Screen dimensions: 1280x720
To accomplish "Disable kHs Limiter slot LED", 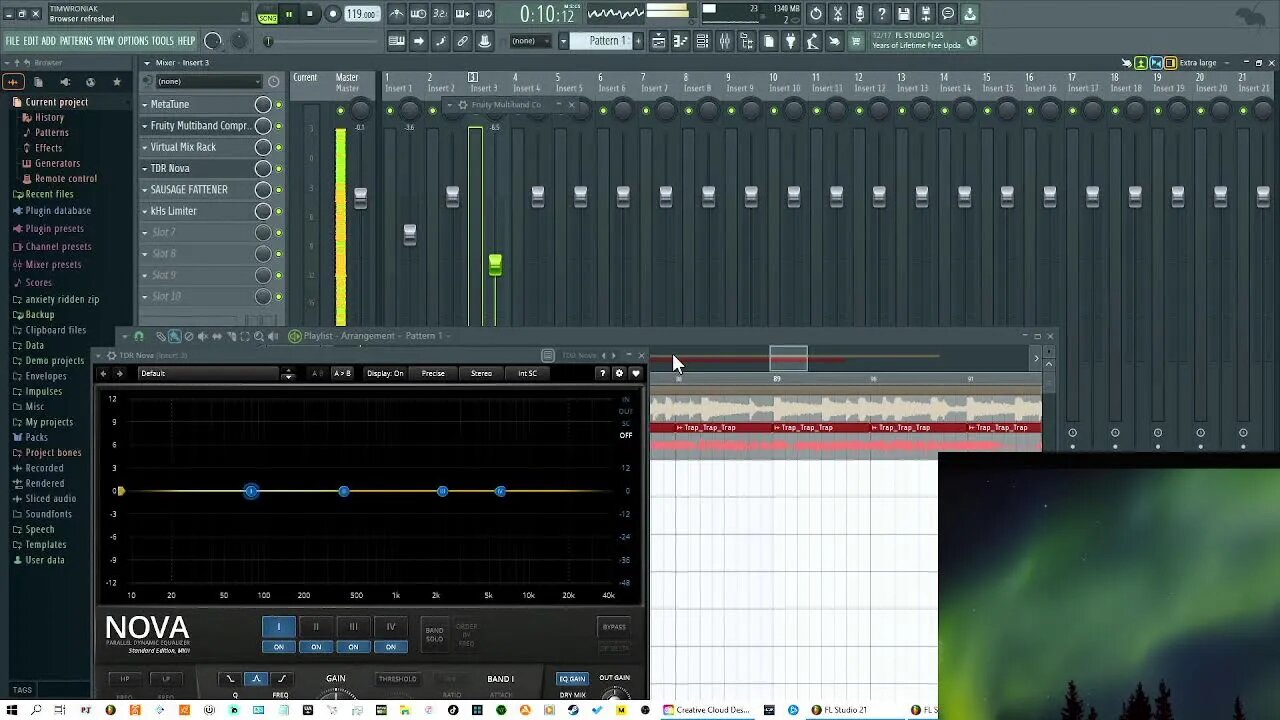I will tap(279, 211).
